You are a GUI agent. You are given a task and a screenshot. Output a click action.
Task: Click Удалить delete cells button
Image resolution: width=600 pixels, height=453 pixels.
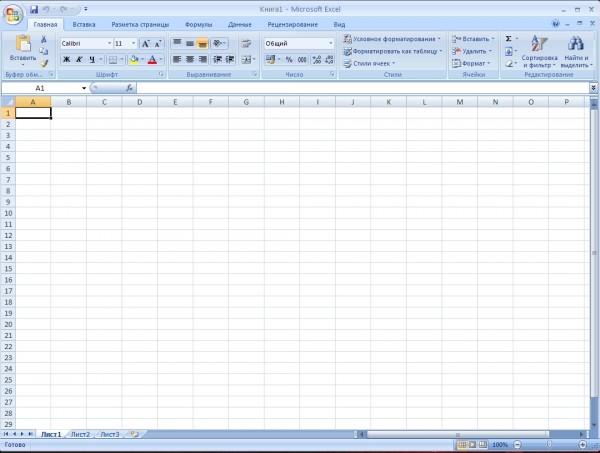(x=472, y=51)
